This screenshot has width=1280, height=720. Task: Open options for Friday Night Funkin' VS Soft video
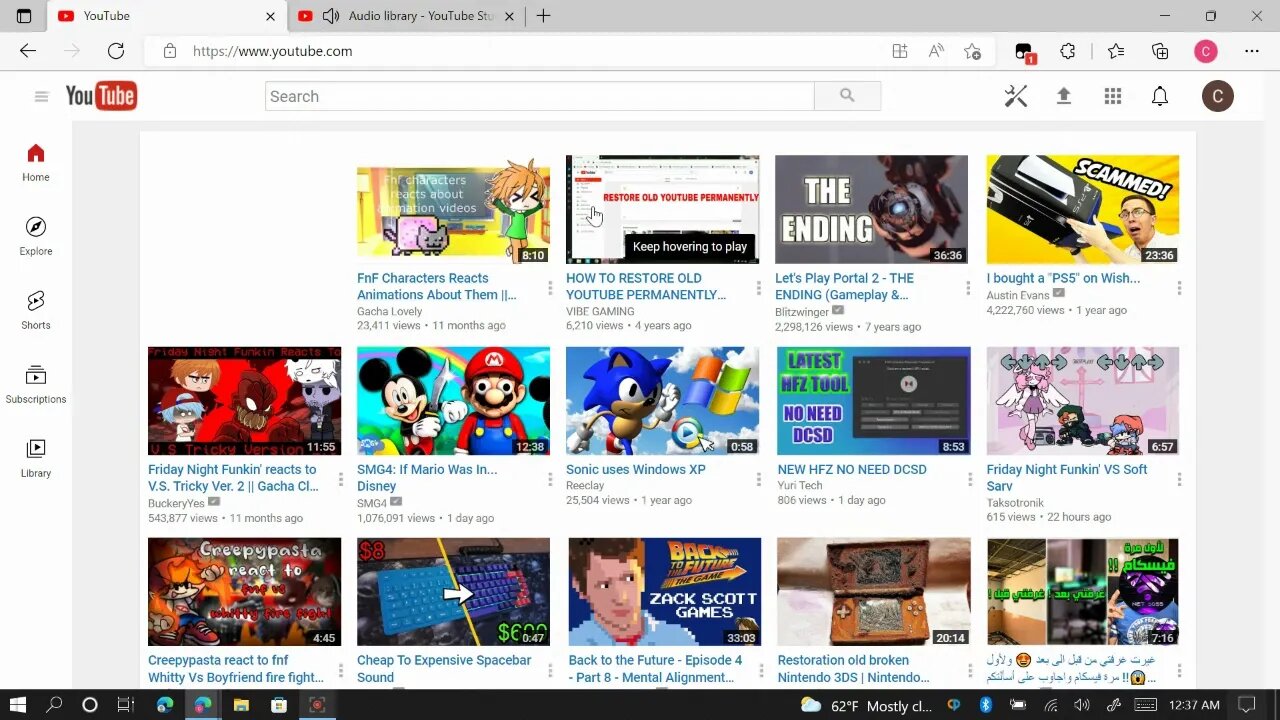click(x=1179, y=479)
